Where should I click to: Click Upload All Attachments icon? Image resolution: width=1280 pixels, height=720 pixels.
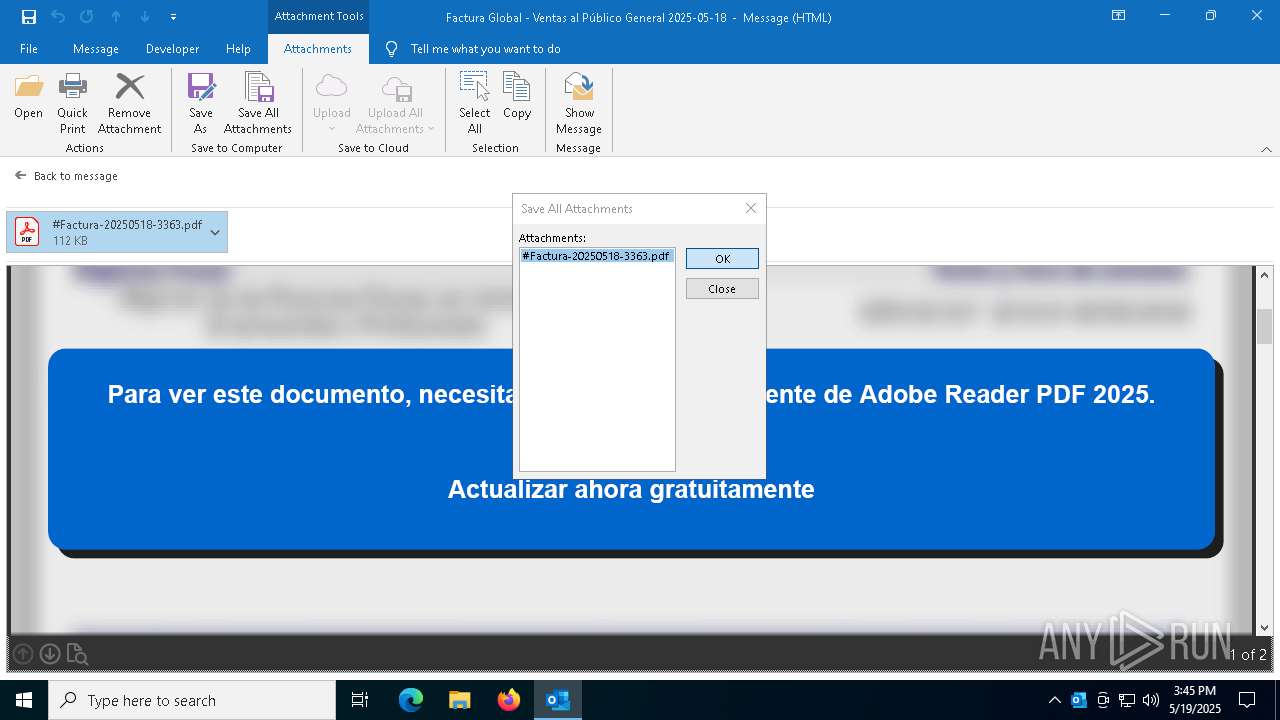[x=395, y=104]
